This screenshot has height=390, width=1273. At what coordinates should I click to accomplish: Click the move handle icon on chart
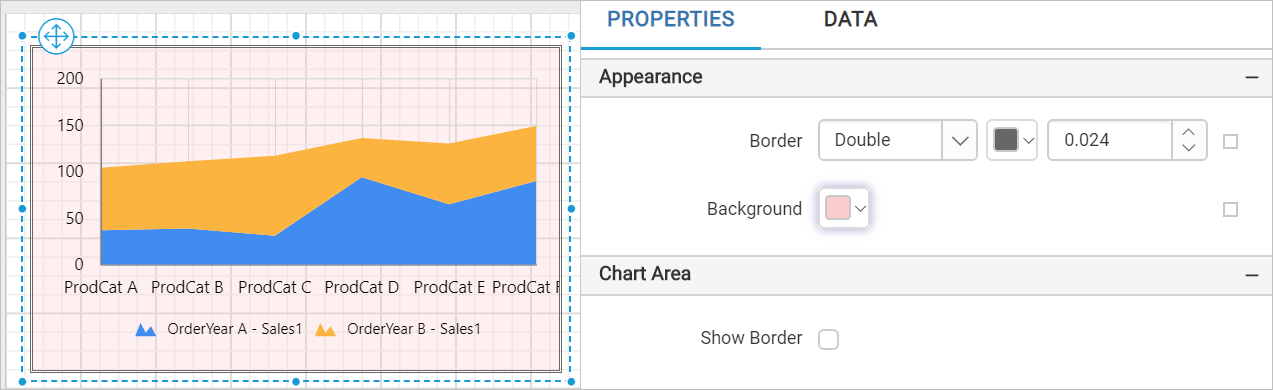click(55, 37)
